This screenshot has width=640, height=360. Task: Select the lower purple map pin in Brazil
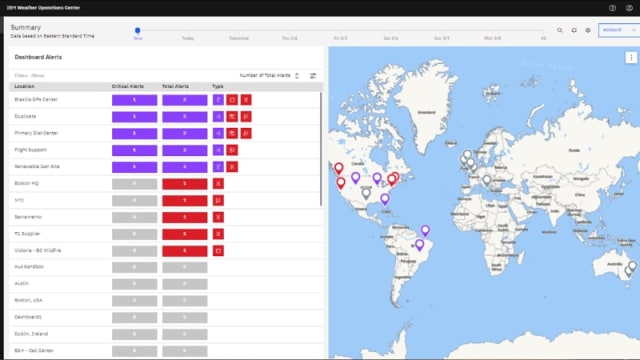tap(419, 244)
